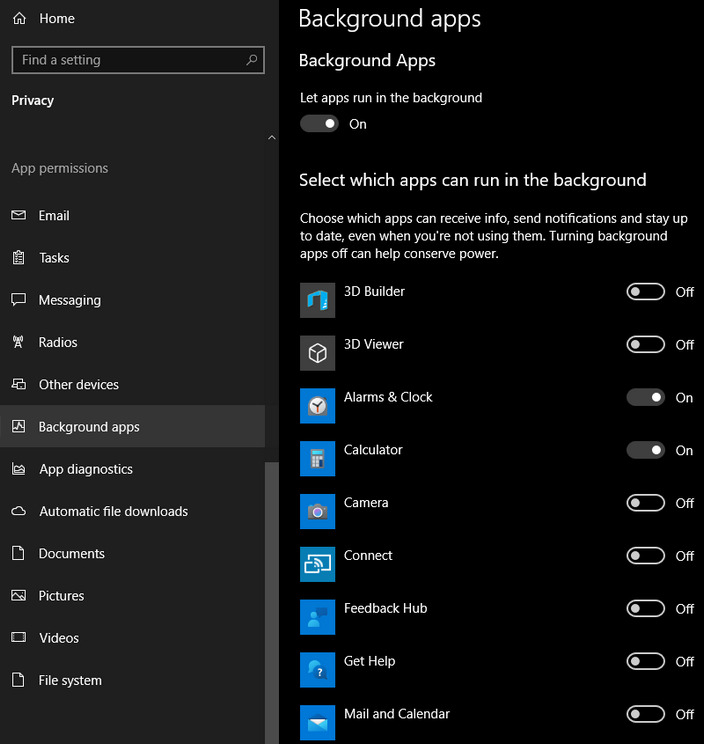Click the File system page icon

tap(18, 680)
